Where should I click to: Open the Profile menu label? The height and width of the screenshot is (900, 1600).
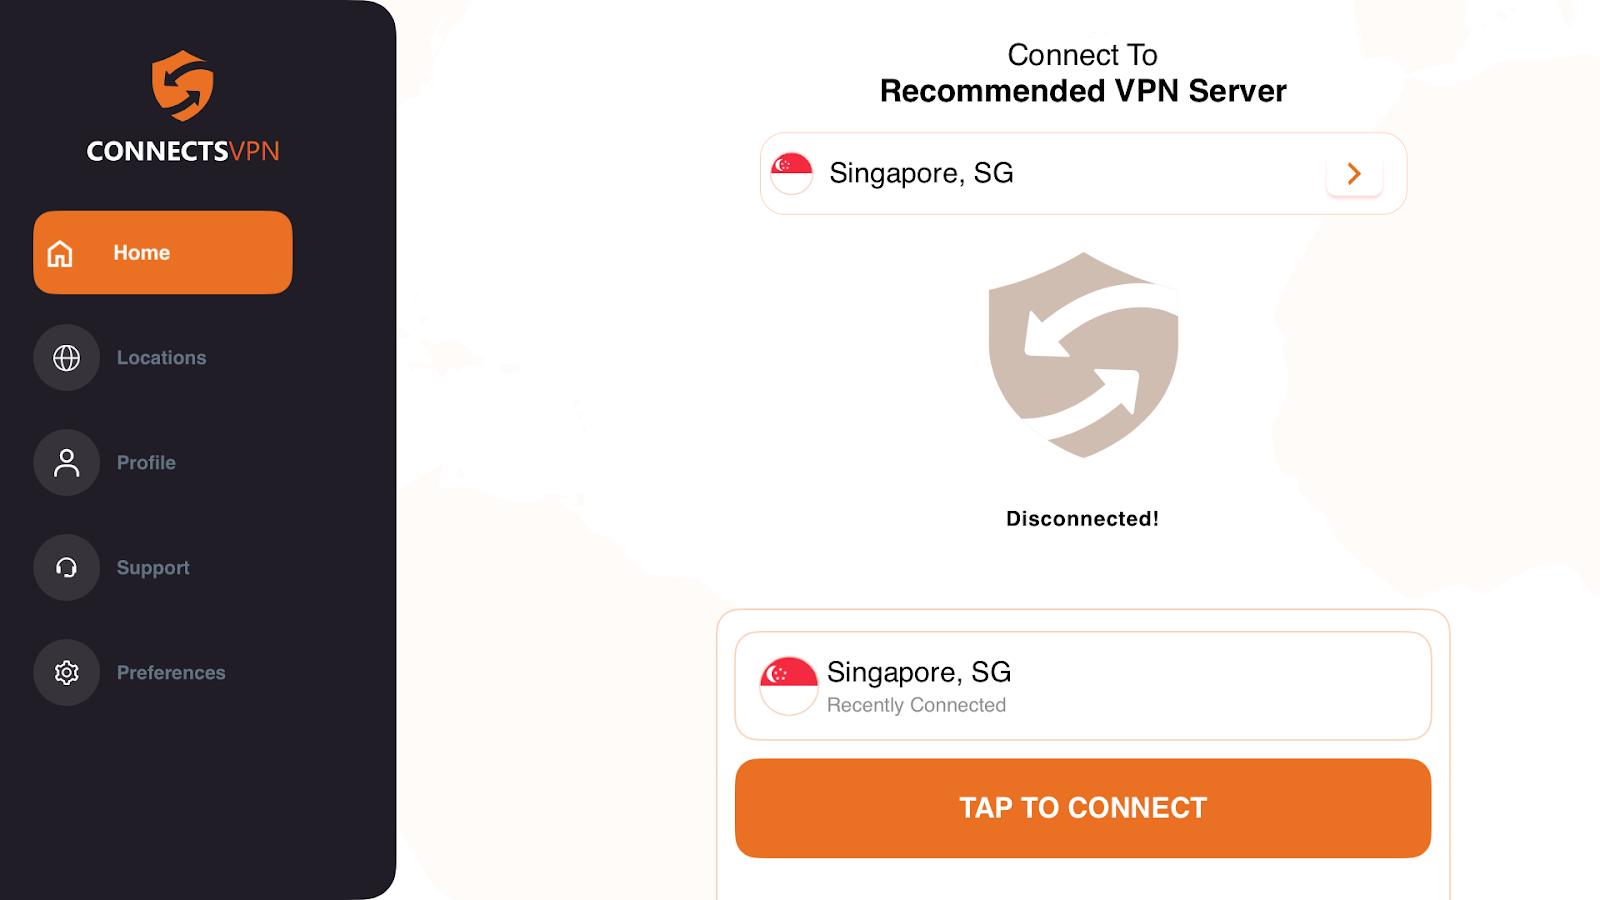coord(146,463)
